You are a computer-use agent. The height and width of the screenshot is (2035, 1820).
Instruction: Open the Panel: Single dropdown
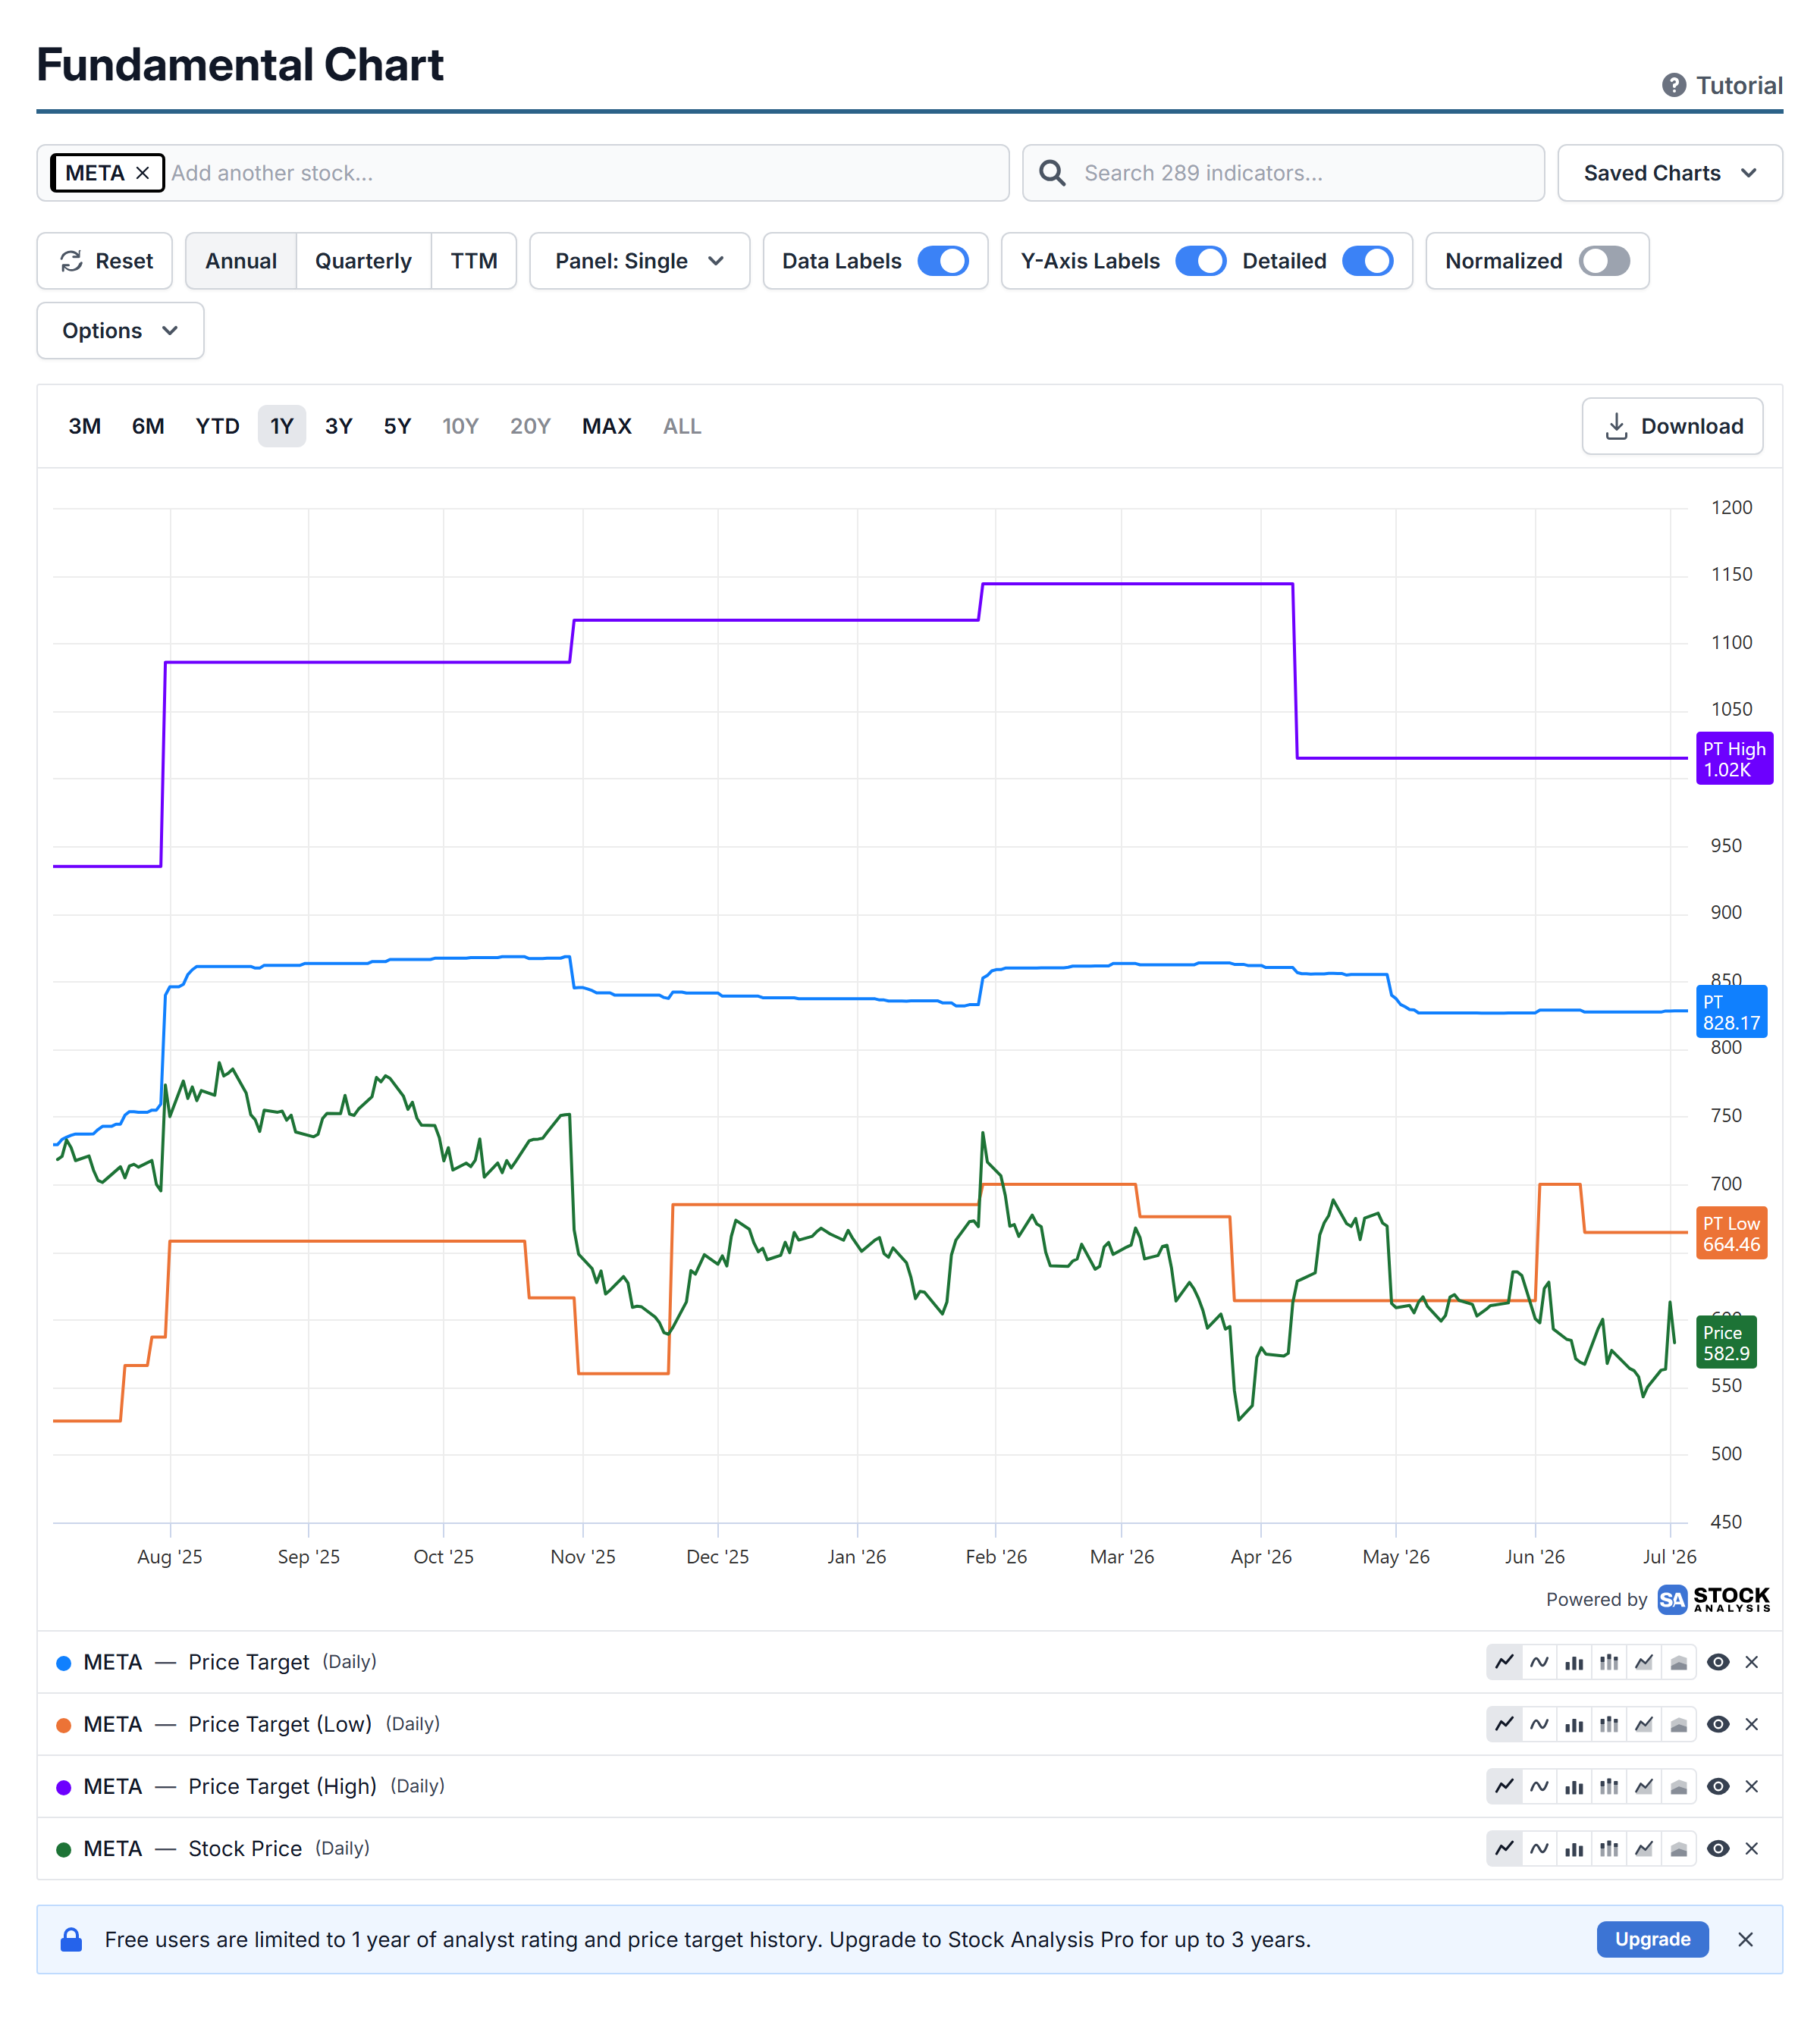pyautogui.click(x=639, y=261)
